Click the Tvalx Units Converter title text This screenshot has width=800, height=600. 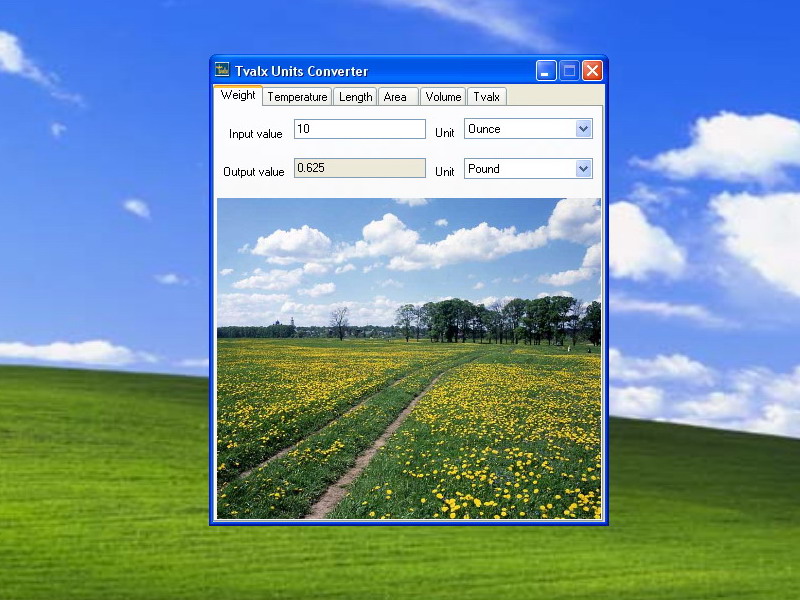(302, 71)
